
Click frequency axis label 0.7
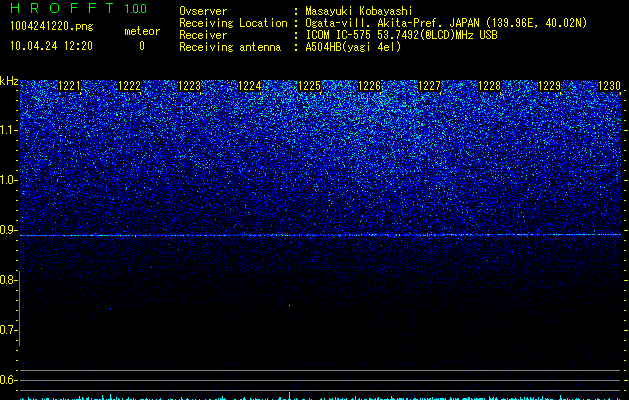point(9,330)
